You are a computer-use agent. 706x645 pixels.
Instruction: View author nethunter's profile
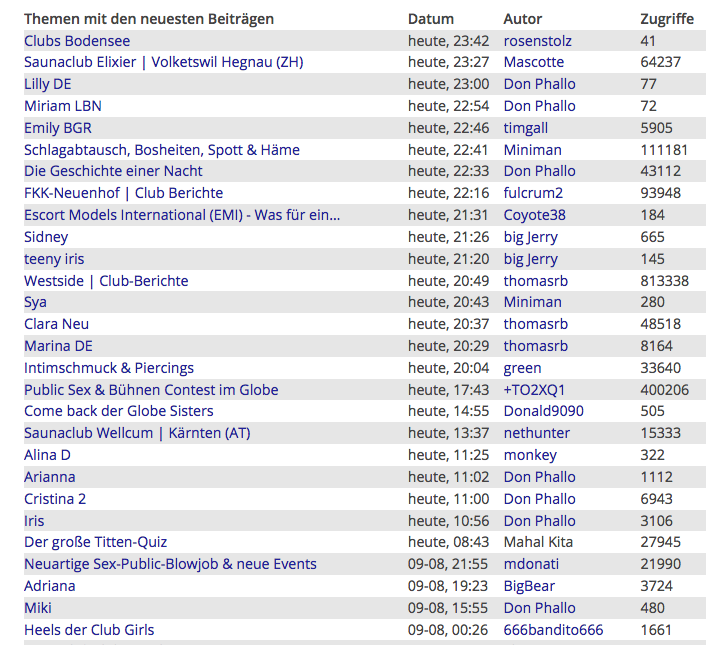[536, 433]
